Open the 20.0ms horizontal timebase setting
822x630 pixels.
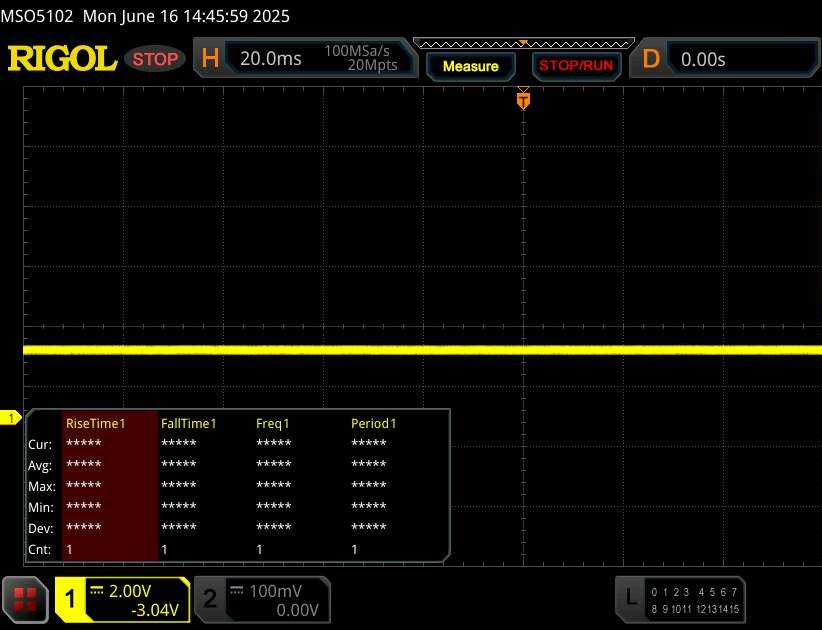[270, 59]
